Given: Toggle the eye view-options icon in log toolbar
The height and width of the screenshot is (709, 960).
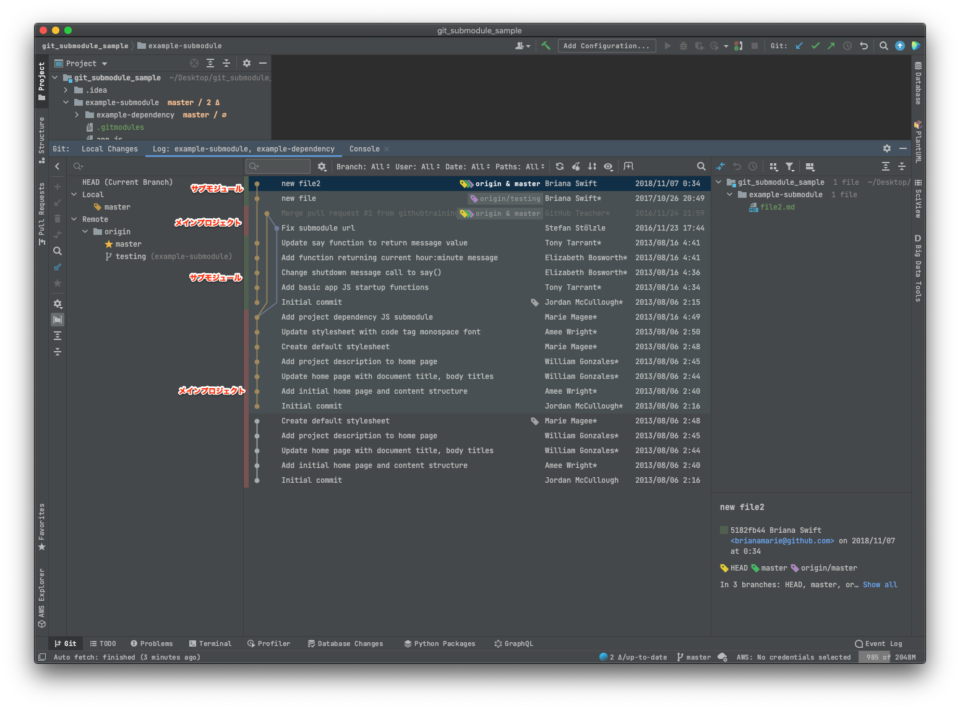Looking at the screenshot, I should [608, 166].
